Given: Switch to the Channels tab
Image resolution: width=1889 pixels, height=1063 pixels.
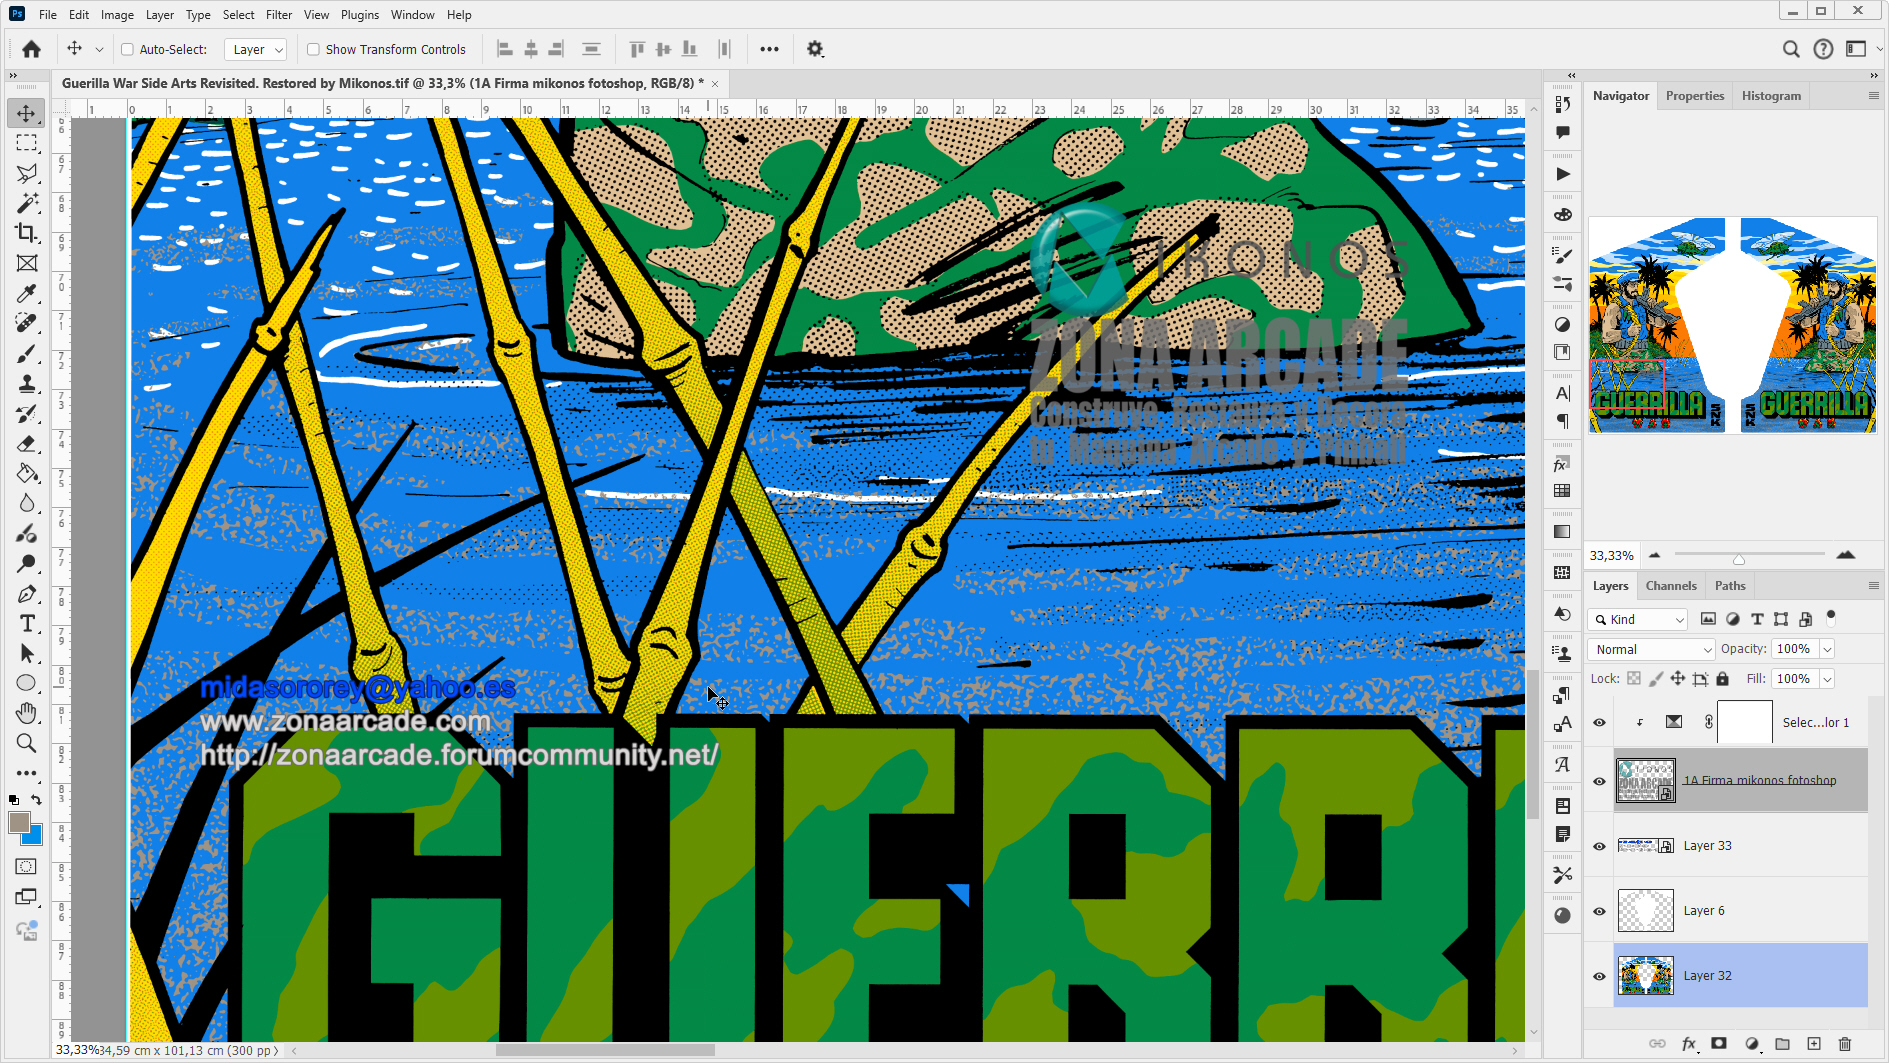Looking at the screenshot, I should click(1671, 586).
